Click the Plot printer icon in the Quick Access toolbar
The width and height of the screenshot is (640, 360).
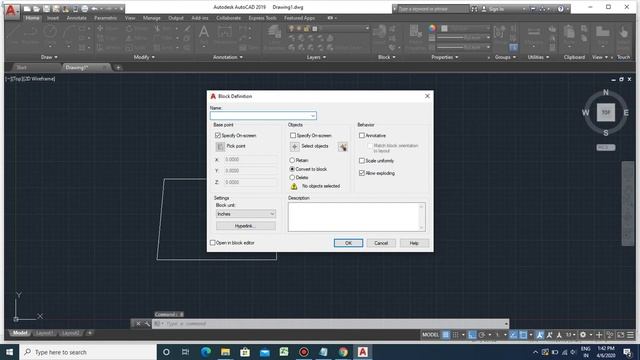(84, 9)
